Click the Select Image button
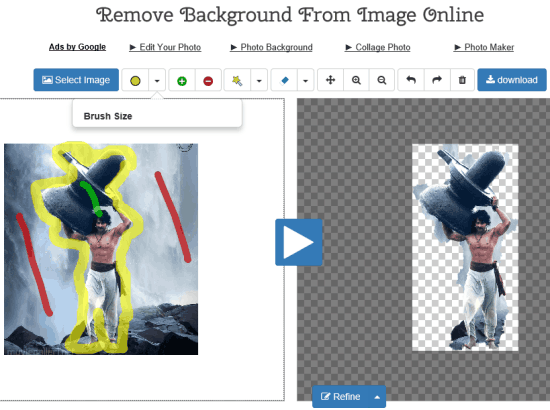Viewport: 550px width, 410px height. 76,80
